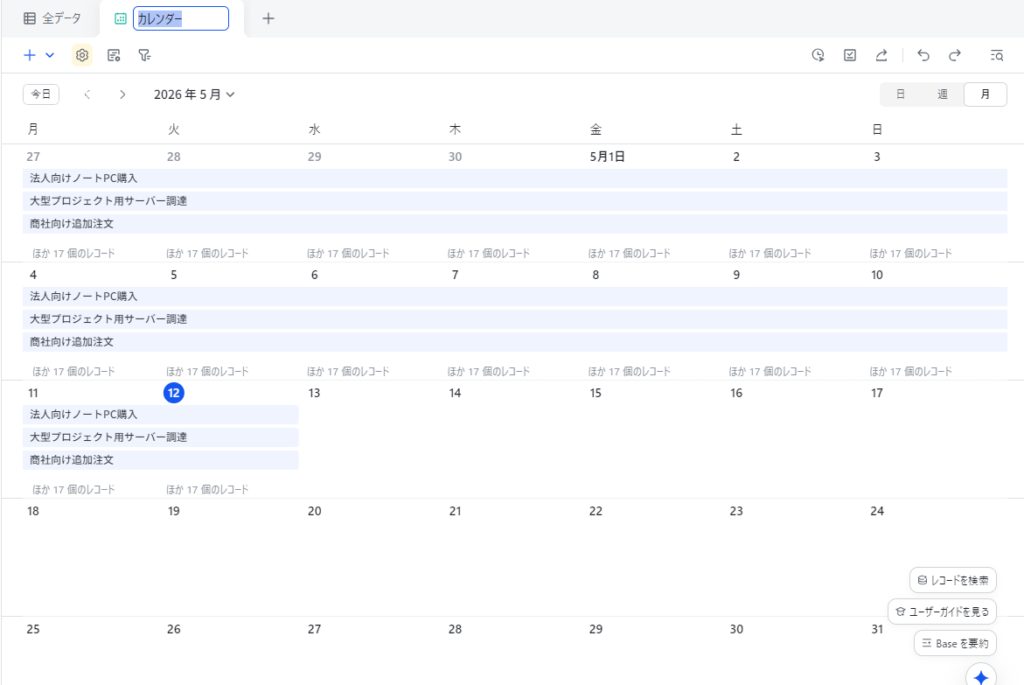Screen dimensions: 1024x685
Task: Click the blue AI sparkle button
Action: pyautogui.click(x=981, y=677)
